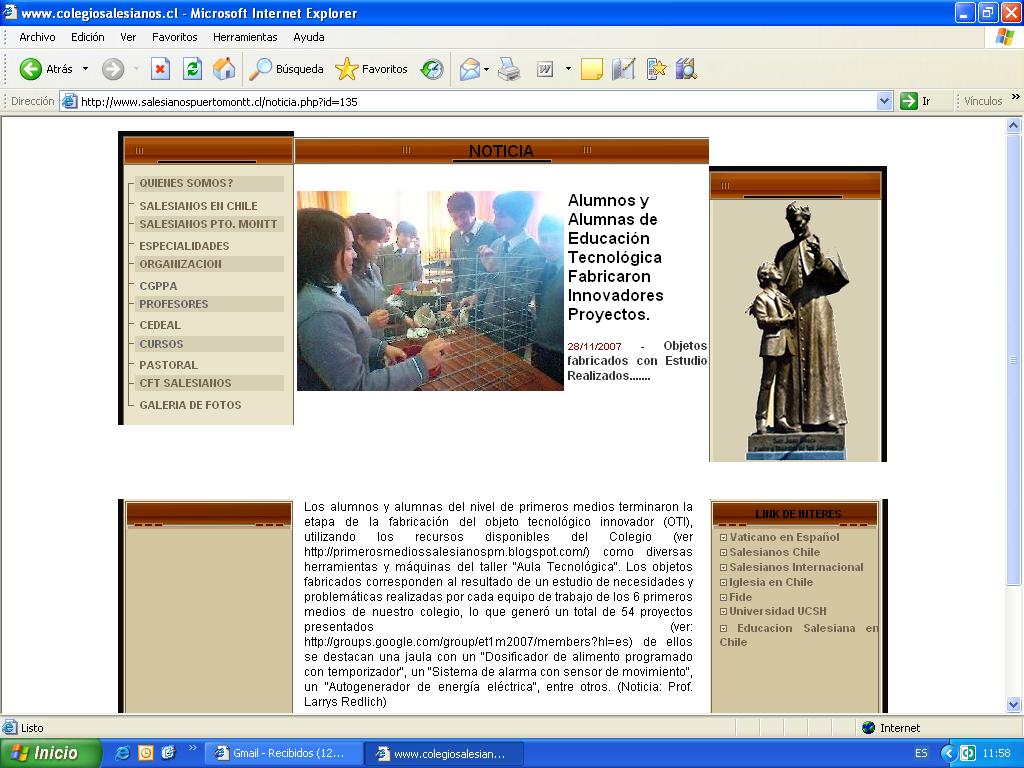Open CURSOS sidebar link
The width and height of the screenshot is (1024, 768).
click(161, 344)
